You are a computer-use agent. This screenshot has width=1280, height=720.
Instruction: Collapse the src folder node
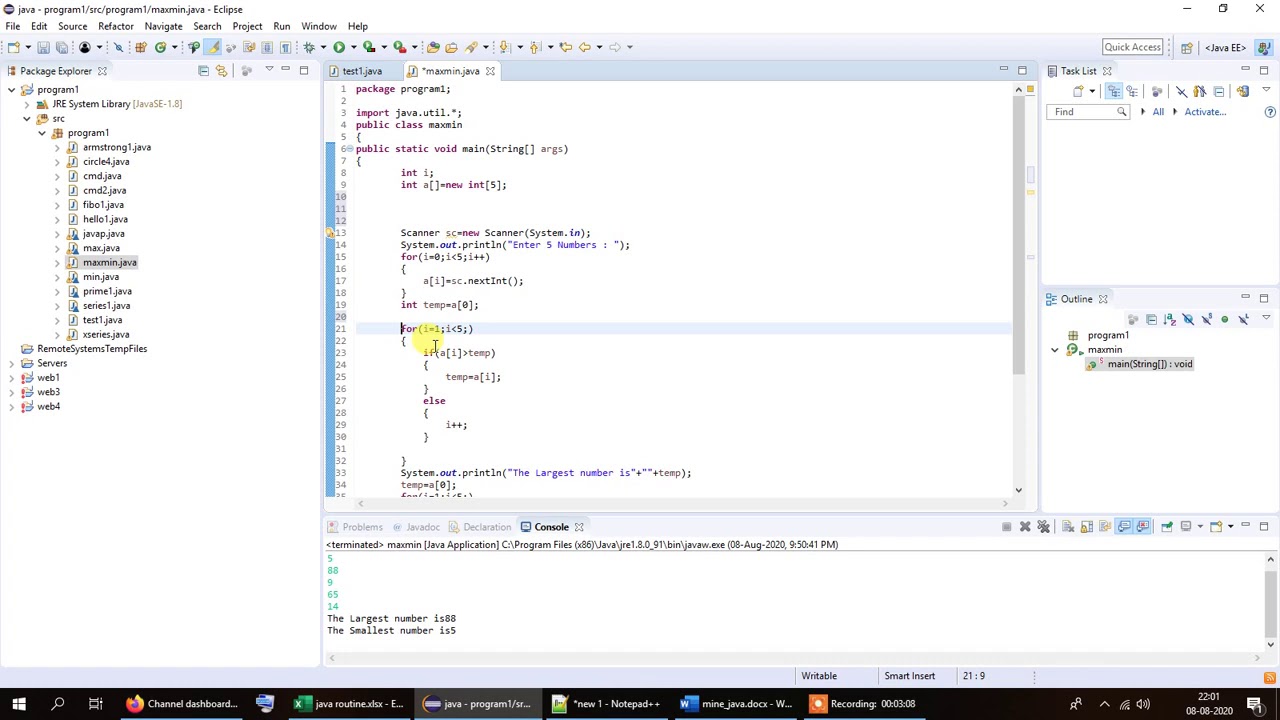(x=27, y=119)
